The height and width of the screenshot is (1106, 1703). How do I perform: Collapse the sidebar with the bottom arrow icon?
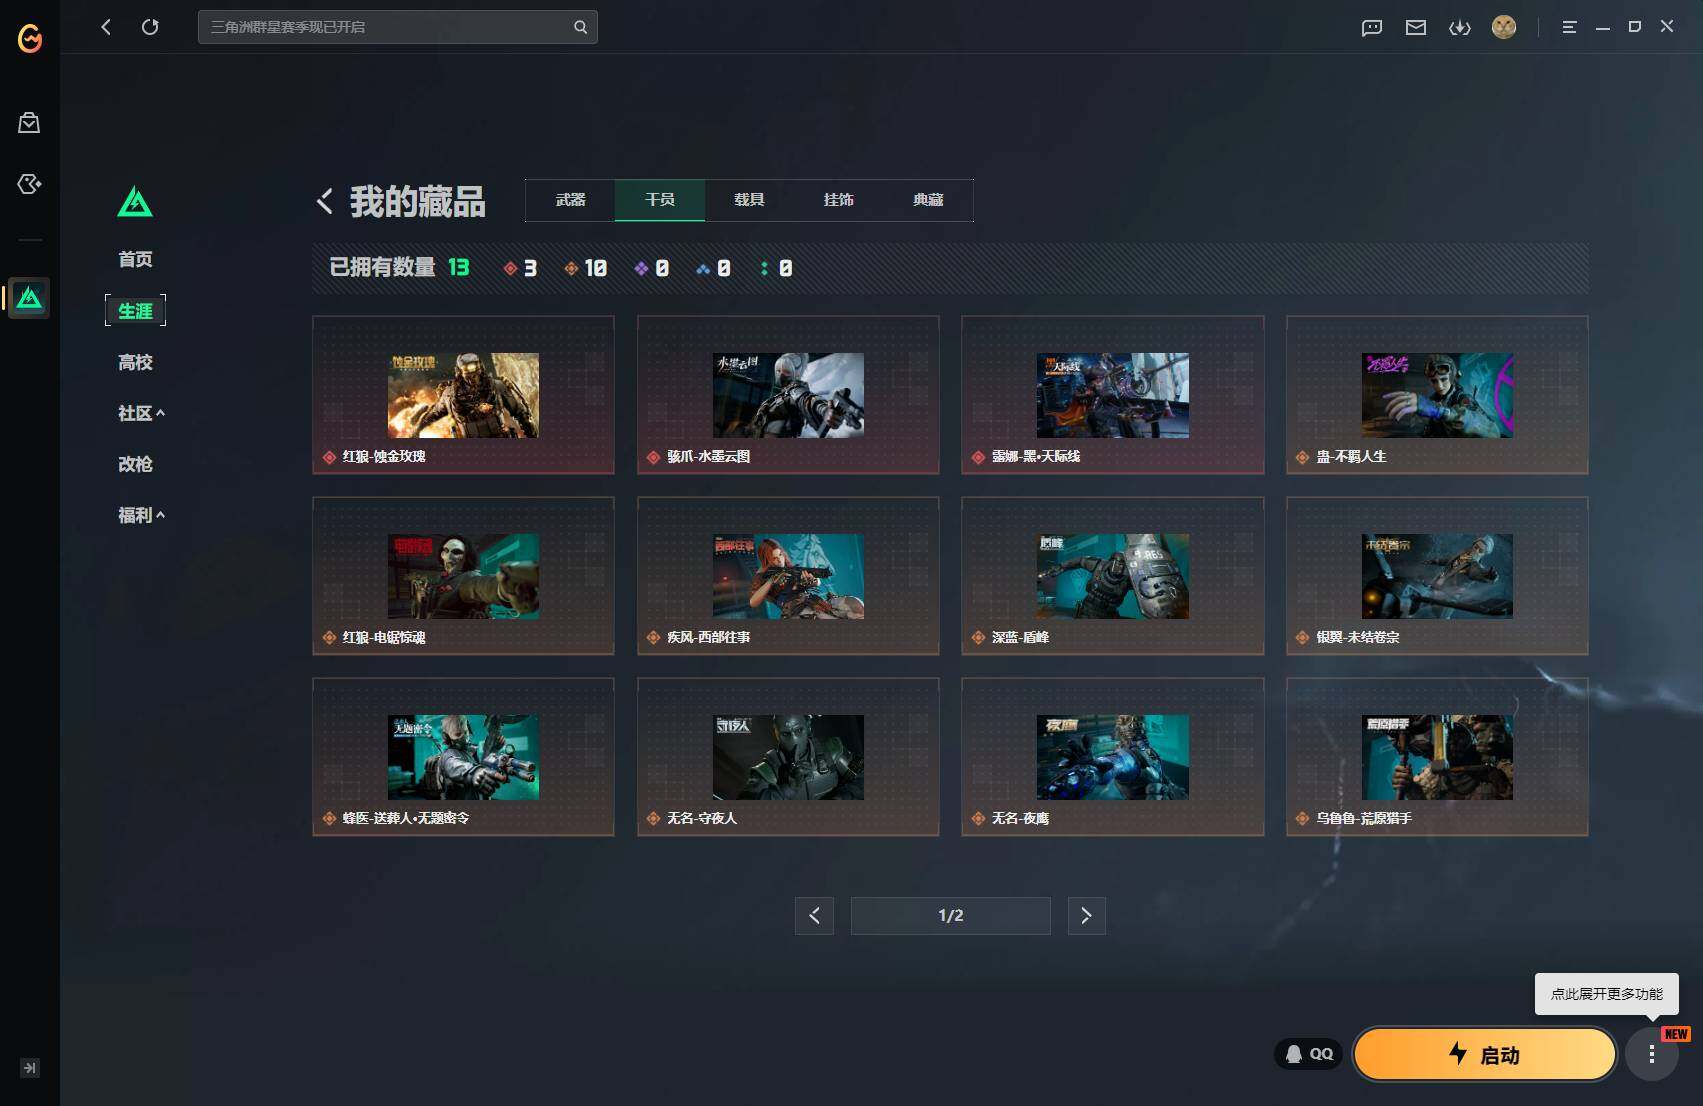pos(30,1068)
